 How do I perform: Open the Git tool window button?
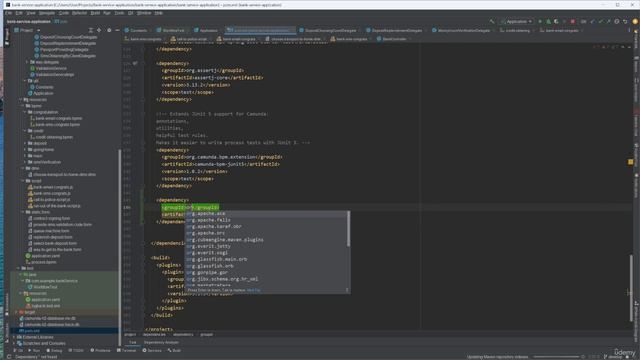pyautogui.click(x=18, y=351)
